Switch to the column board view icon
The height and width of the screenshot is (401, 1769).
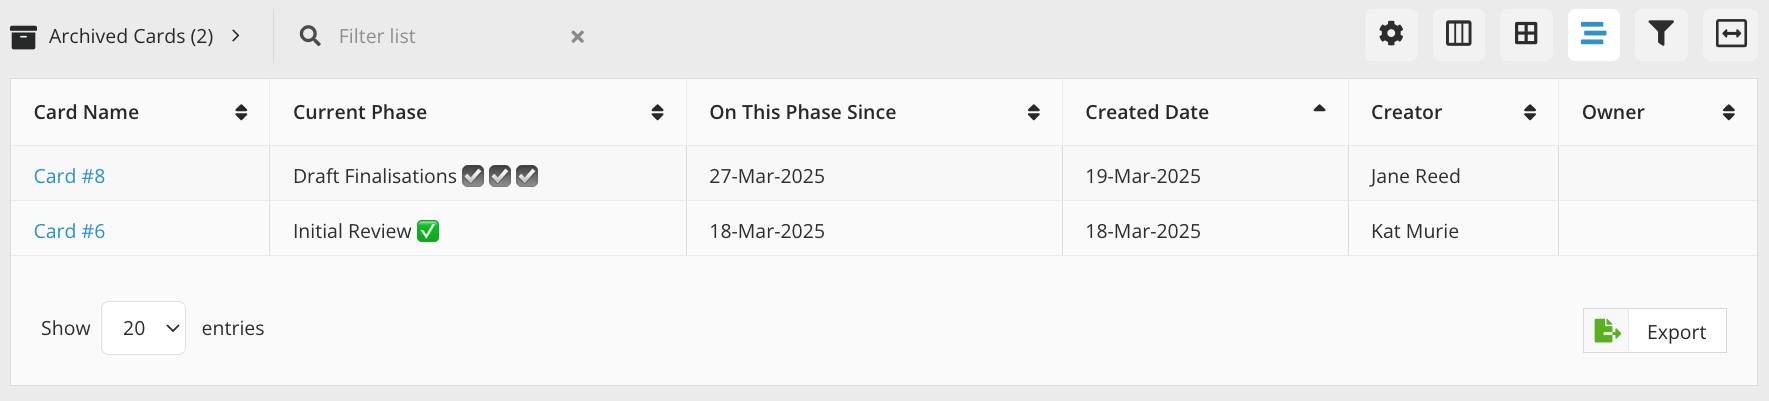[x=1458, y=34]
